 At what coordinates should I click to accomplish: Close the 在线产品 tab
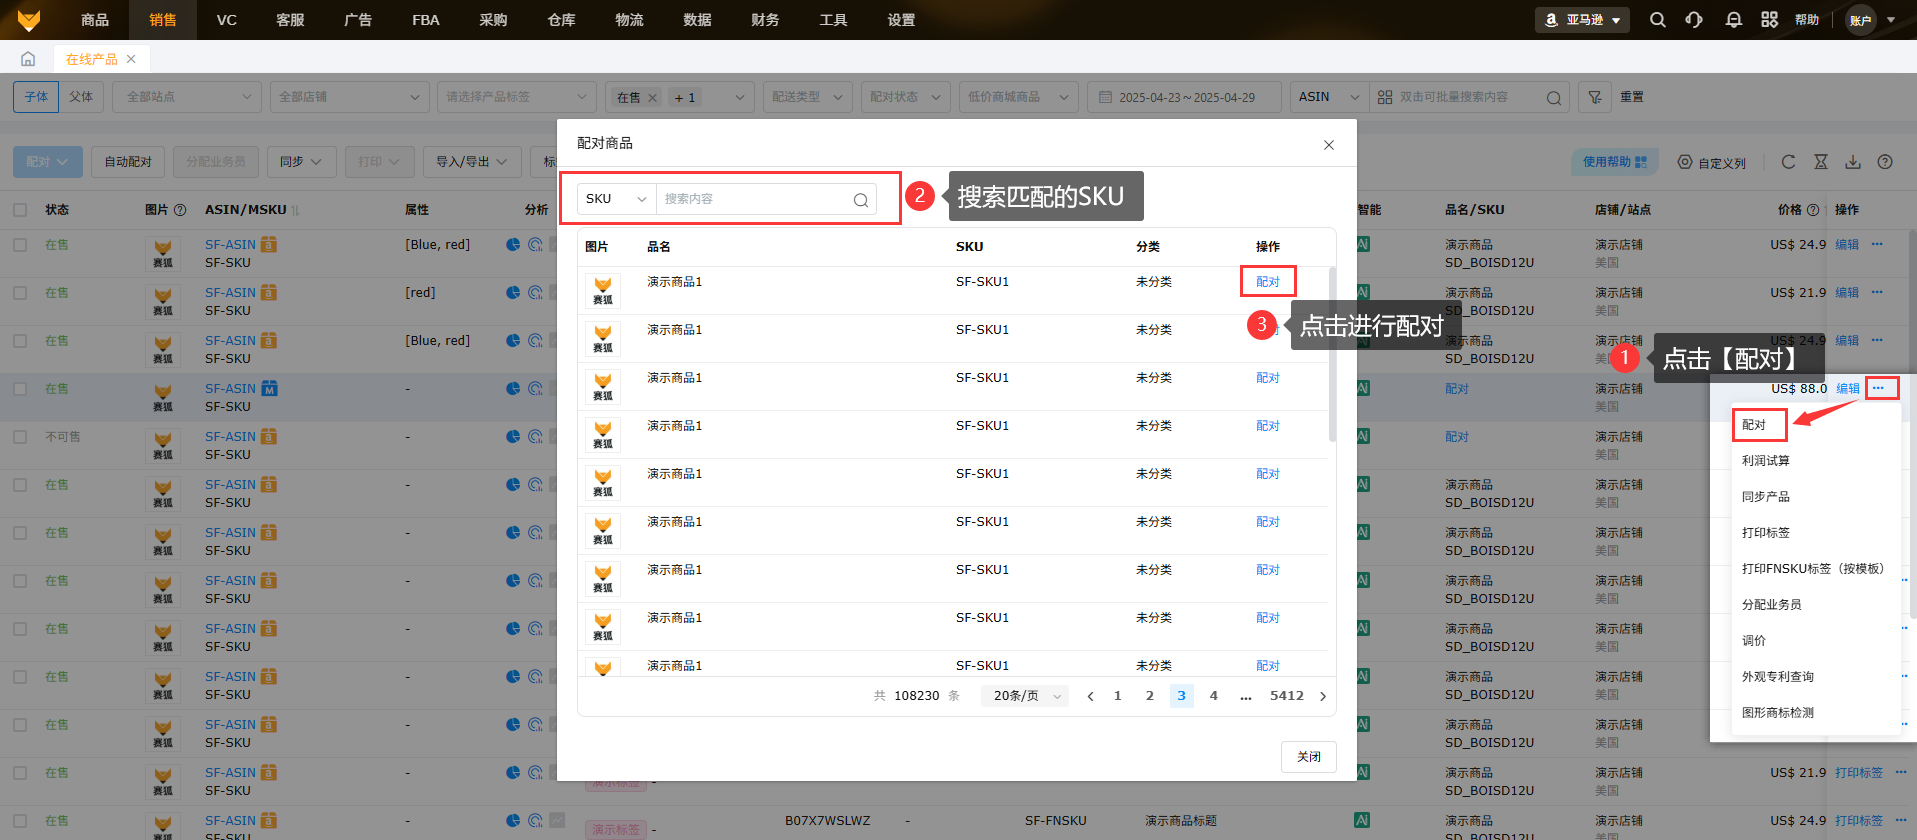click(x=131, y=59)
